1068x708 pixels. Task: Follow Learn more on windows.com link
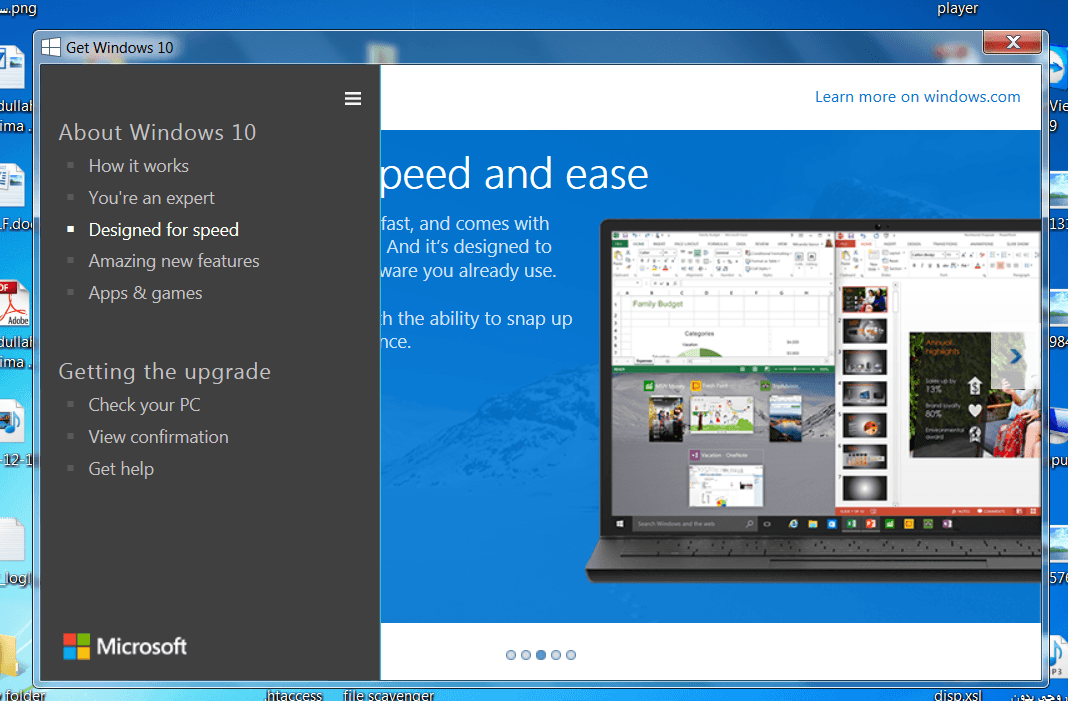(917, 97)
